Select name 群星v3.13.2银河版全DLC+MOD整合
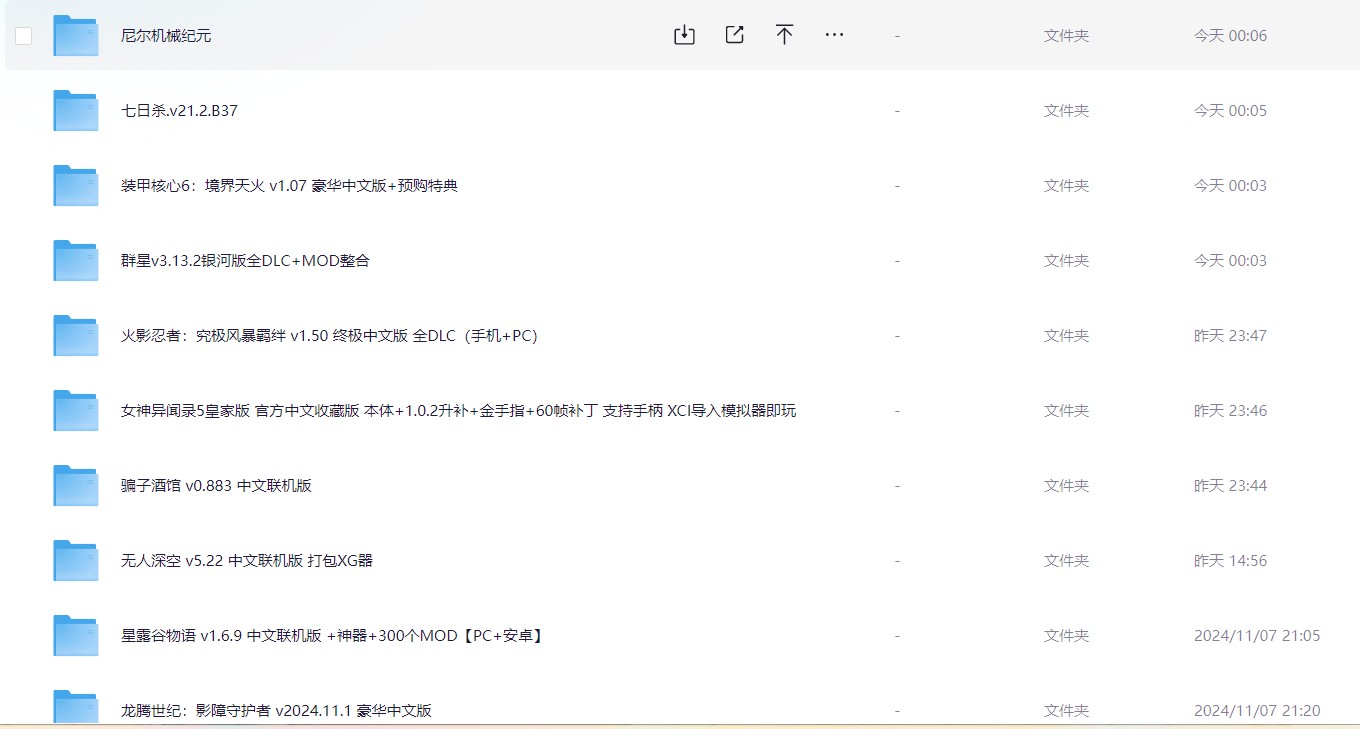The width and height of the screenshot is (1360, 729). [x=245, y=261]
